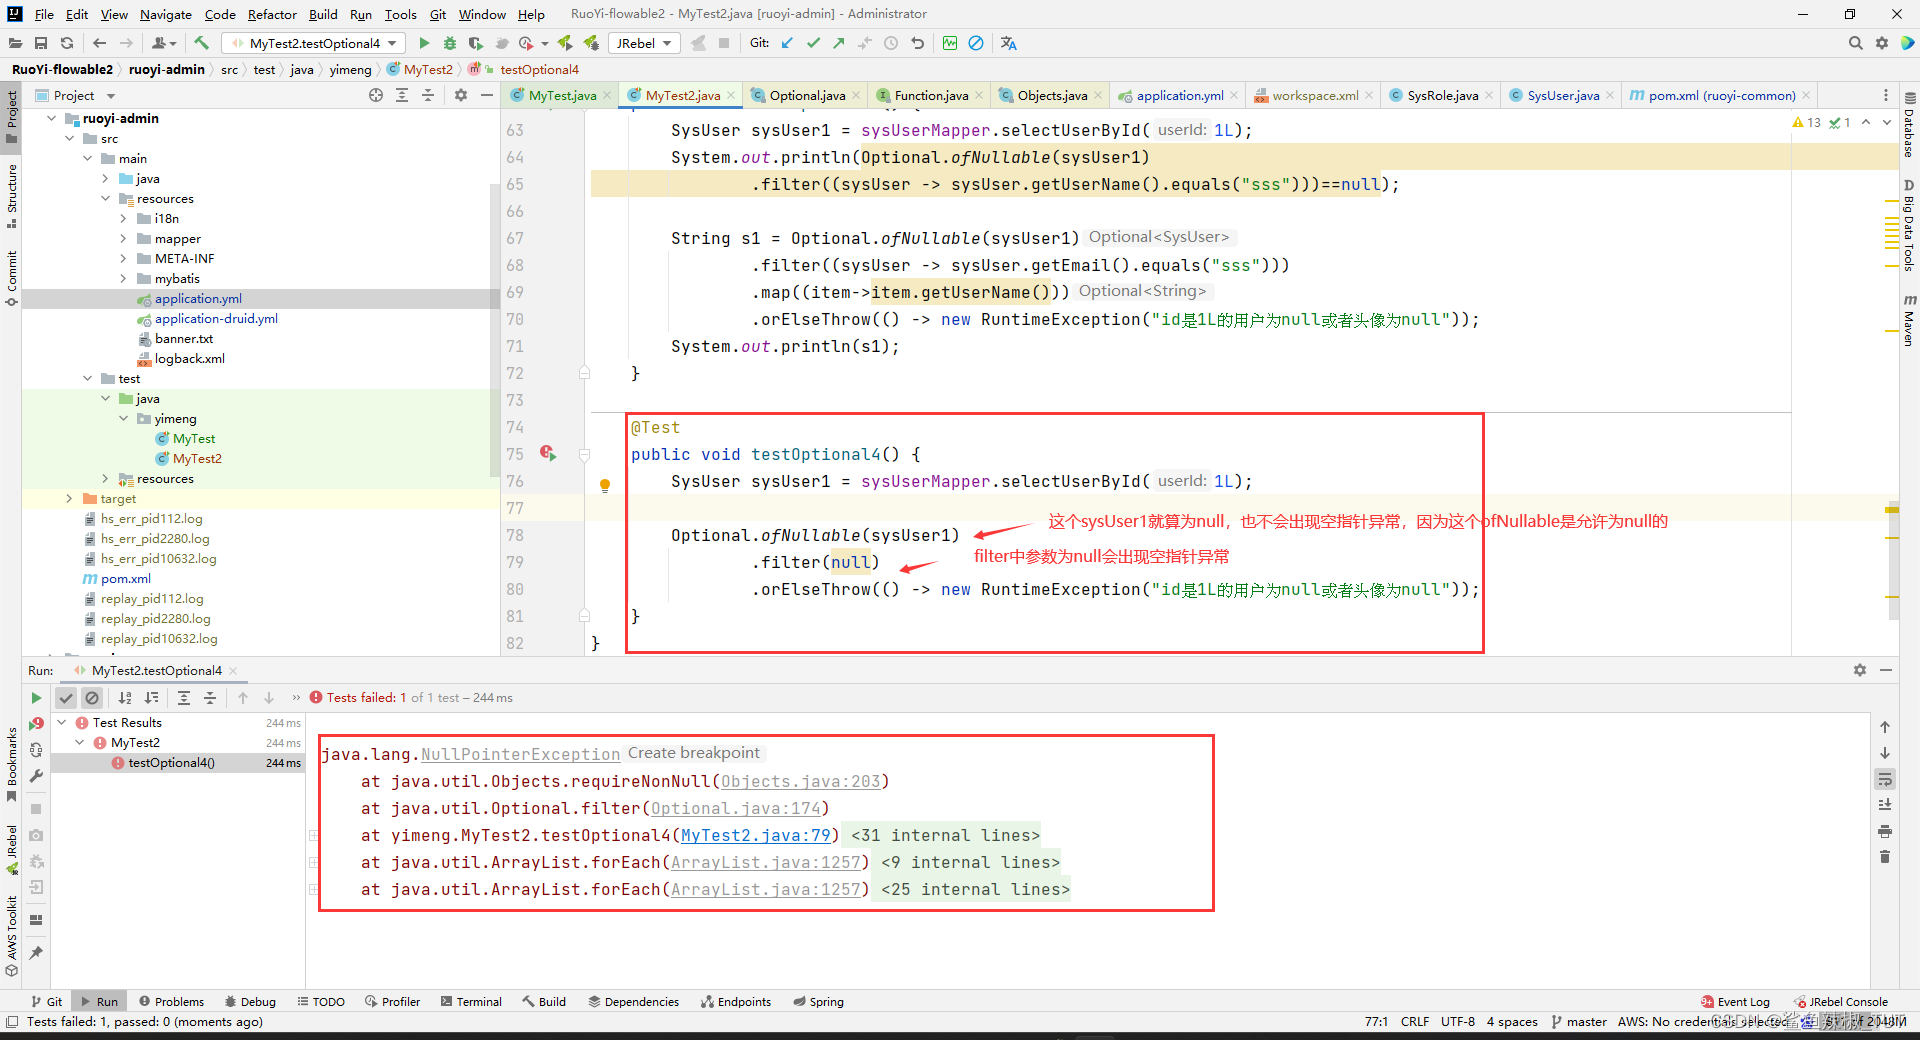
Task: Expand the mapper folder node
Action: [x=123, y=238]
